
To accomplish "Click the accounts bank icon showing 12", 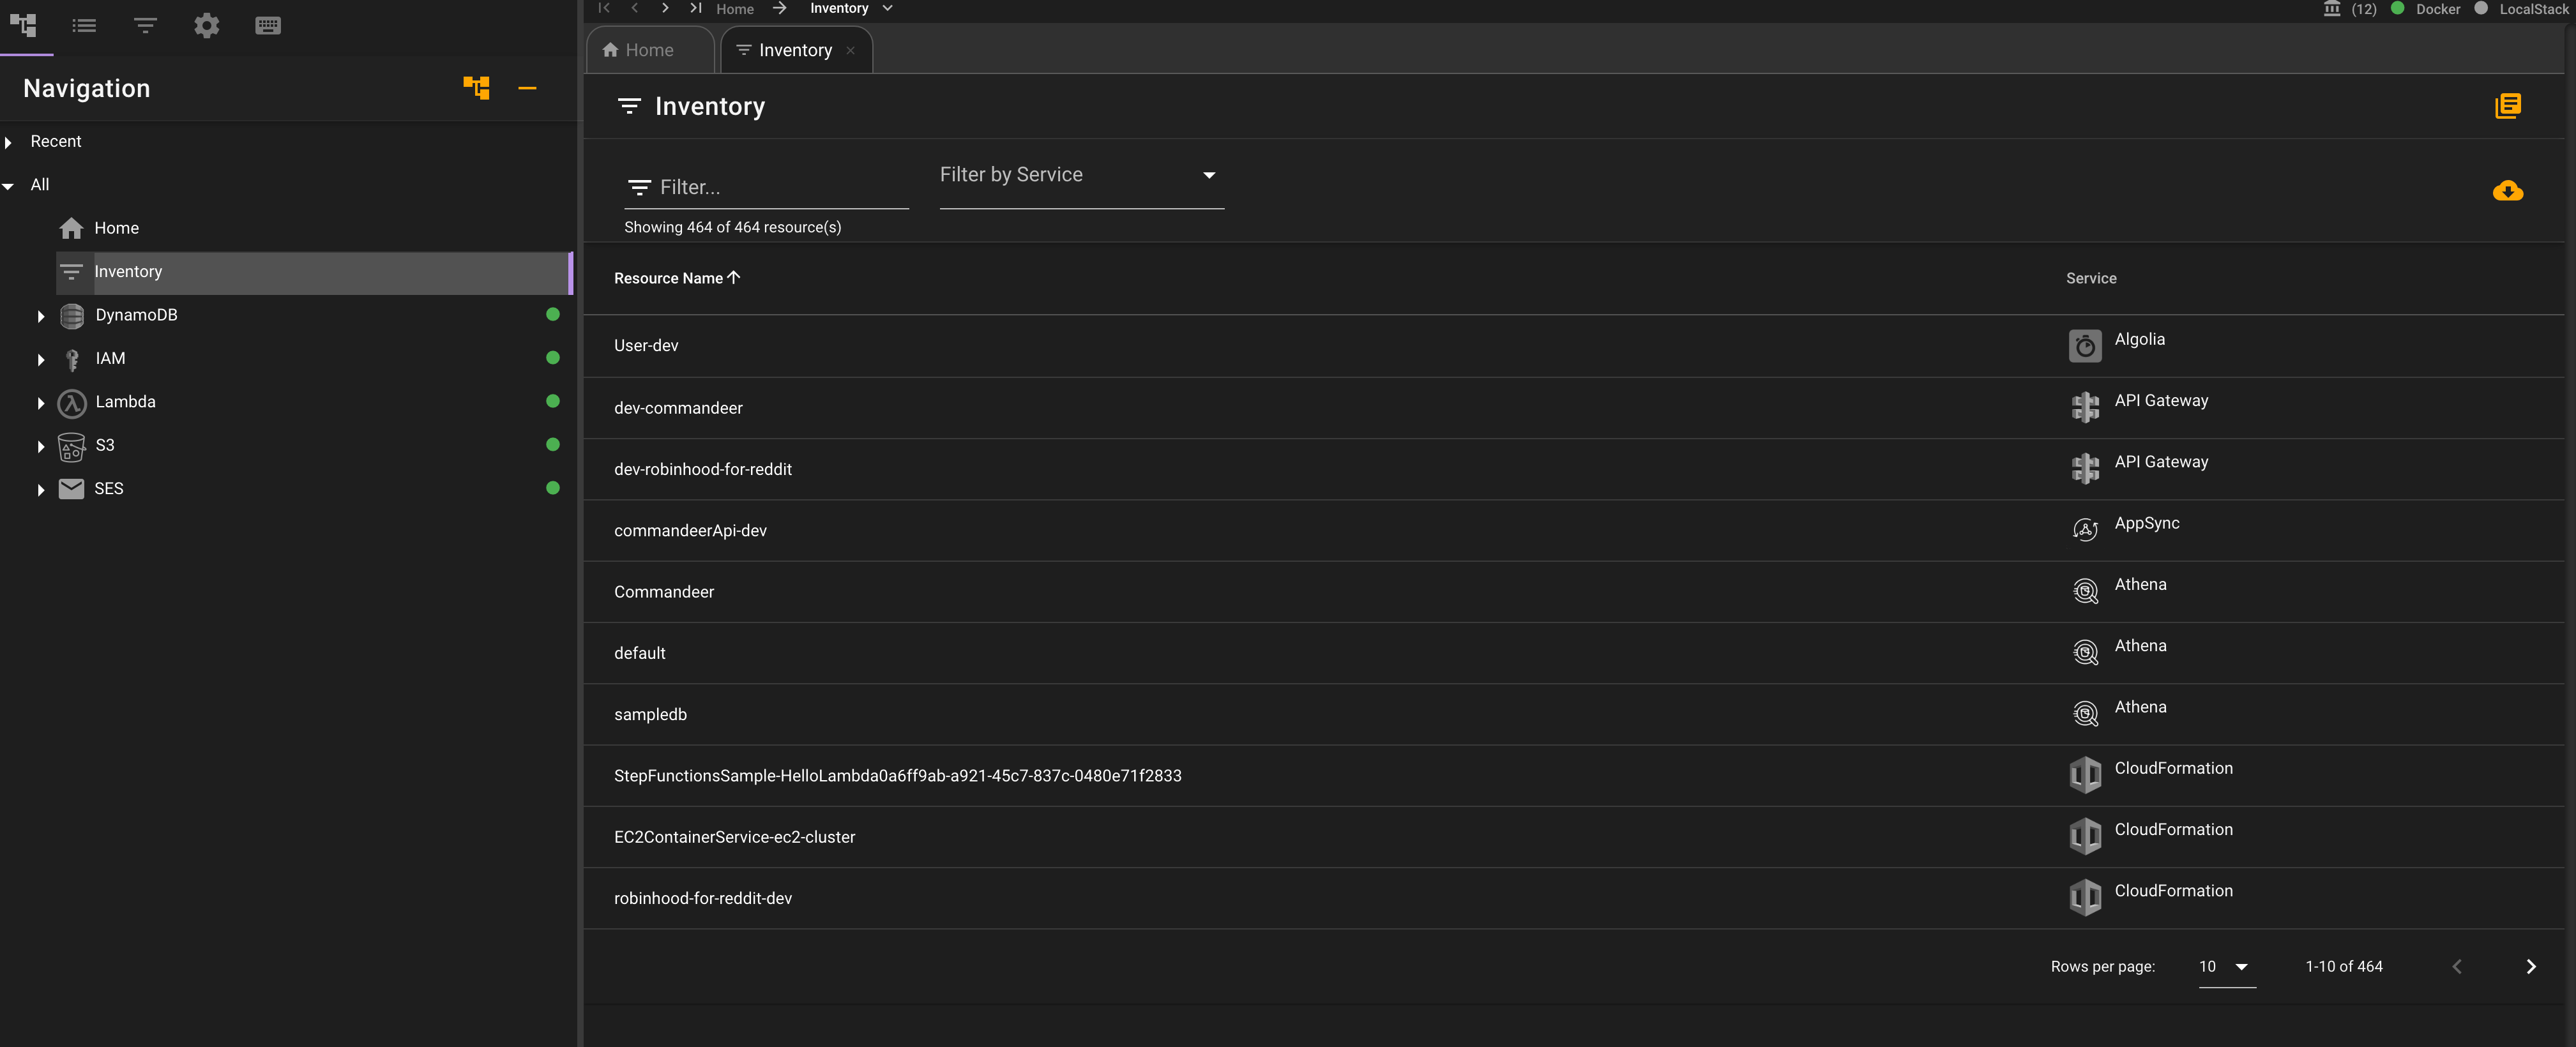I will click(2332, 9).
